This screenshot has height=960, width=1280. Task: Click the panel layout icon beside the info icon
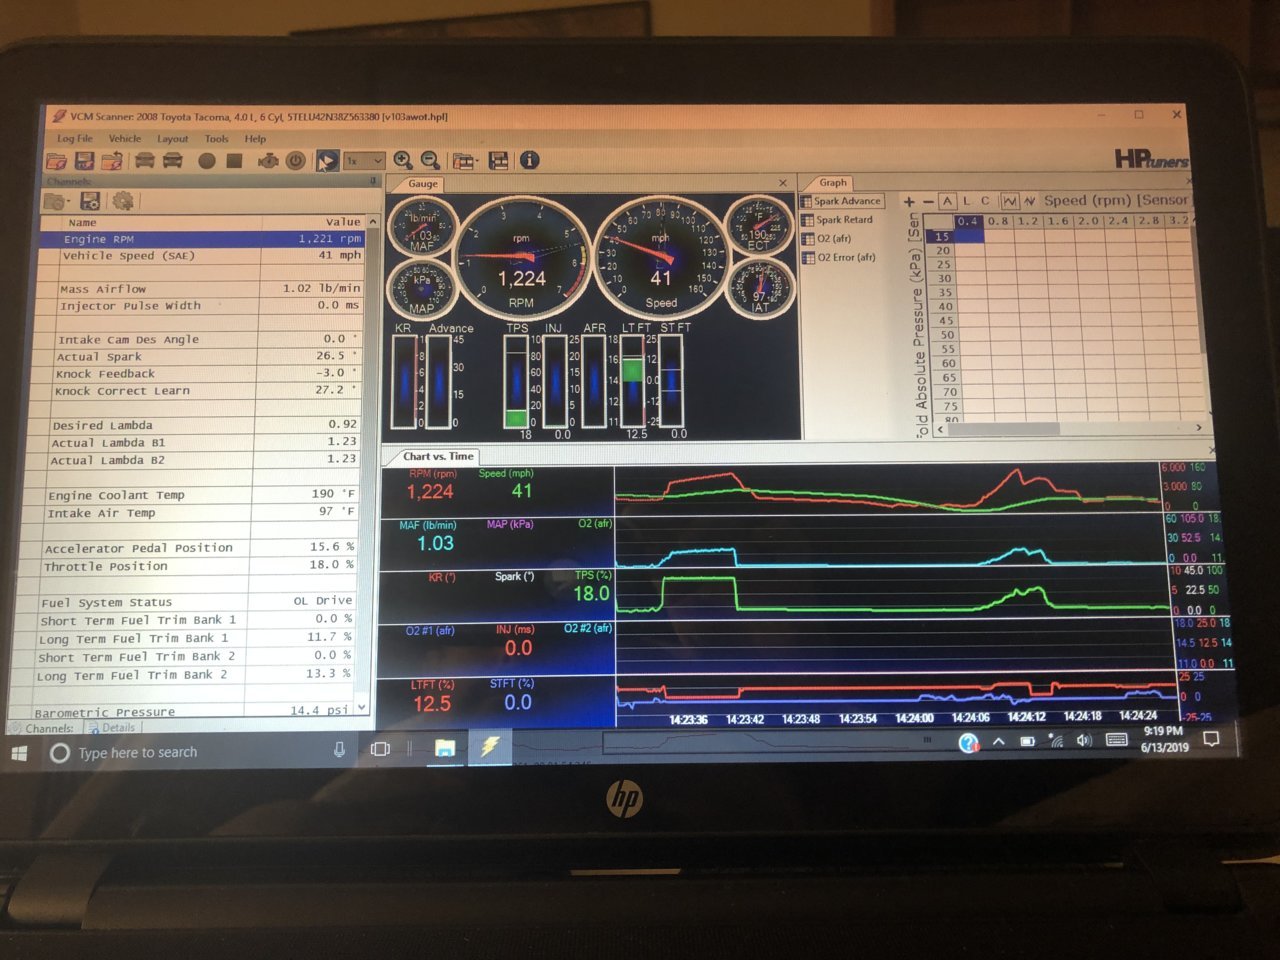click(498, 160)
